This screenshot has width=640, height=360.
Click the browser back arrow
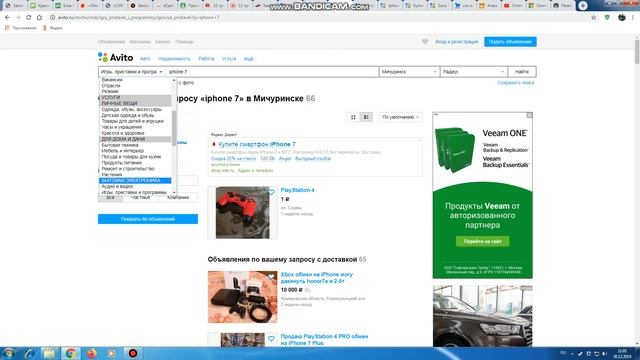pyautogui.click(x=7, y=18)
